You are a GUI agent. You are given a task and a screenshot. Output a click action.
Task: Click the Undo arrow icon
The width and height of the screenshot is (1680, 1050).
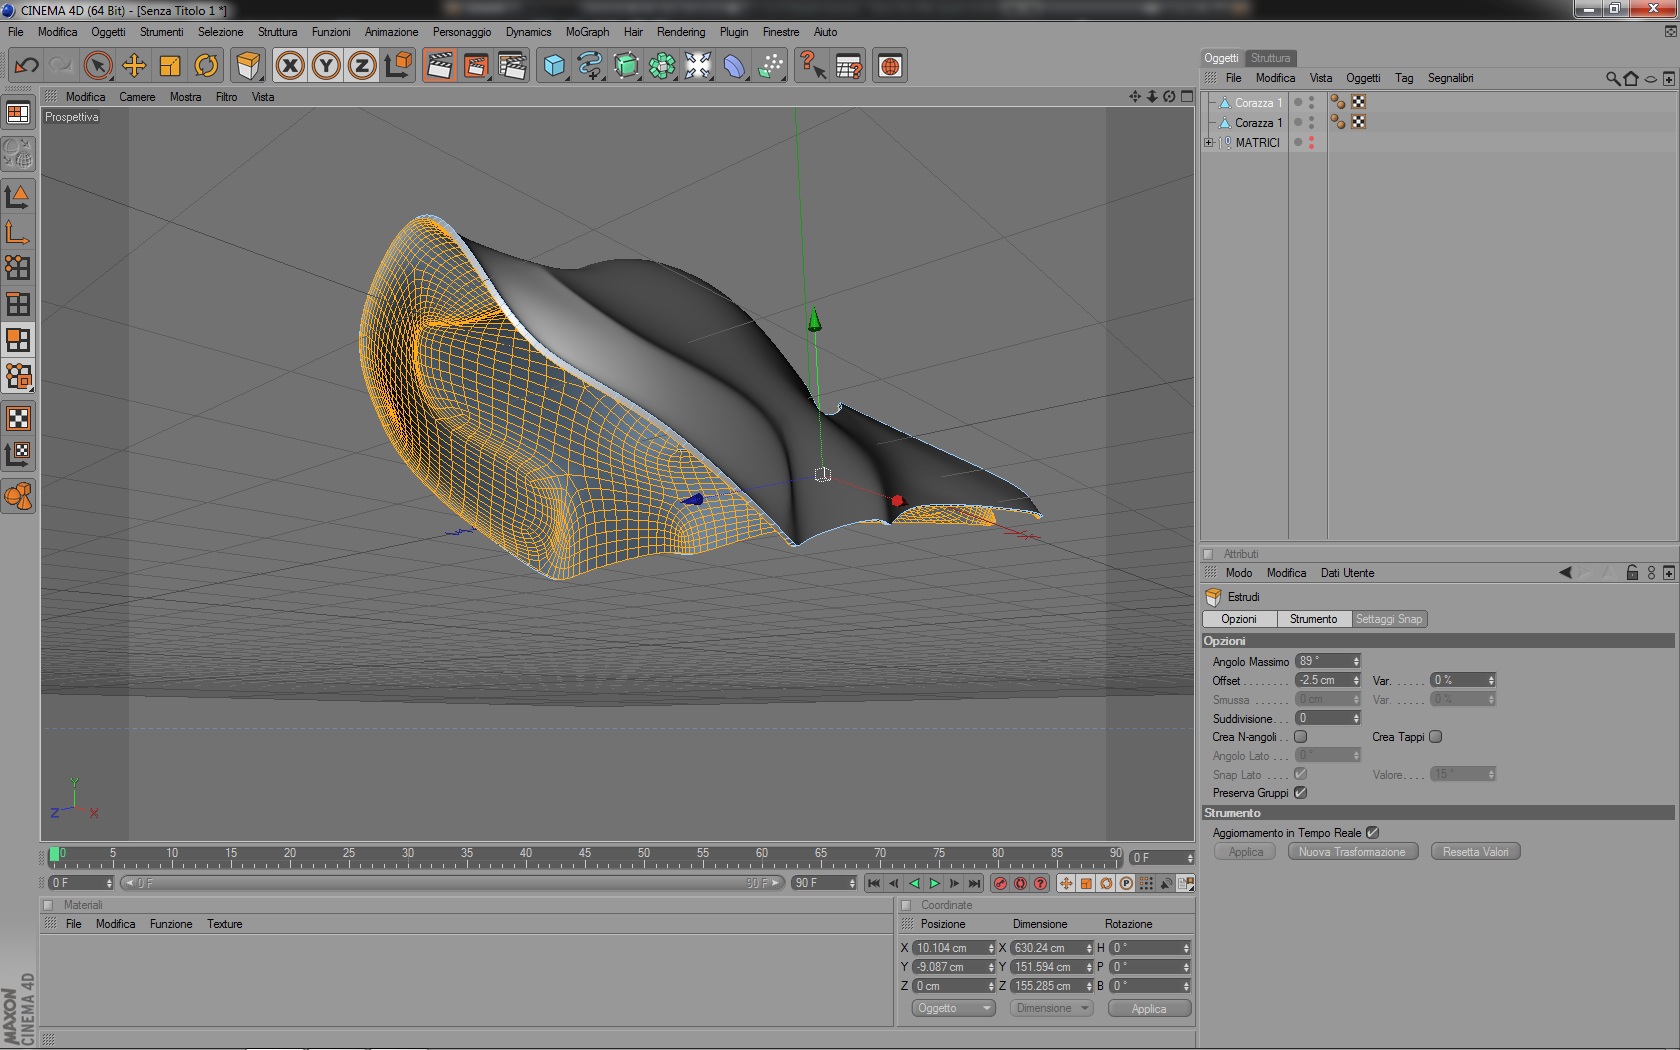pyautogui.click(x=26, y=66)
